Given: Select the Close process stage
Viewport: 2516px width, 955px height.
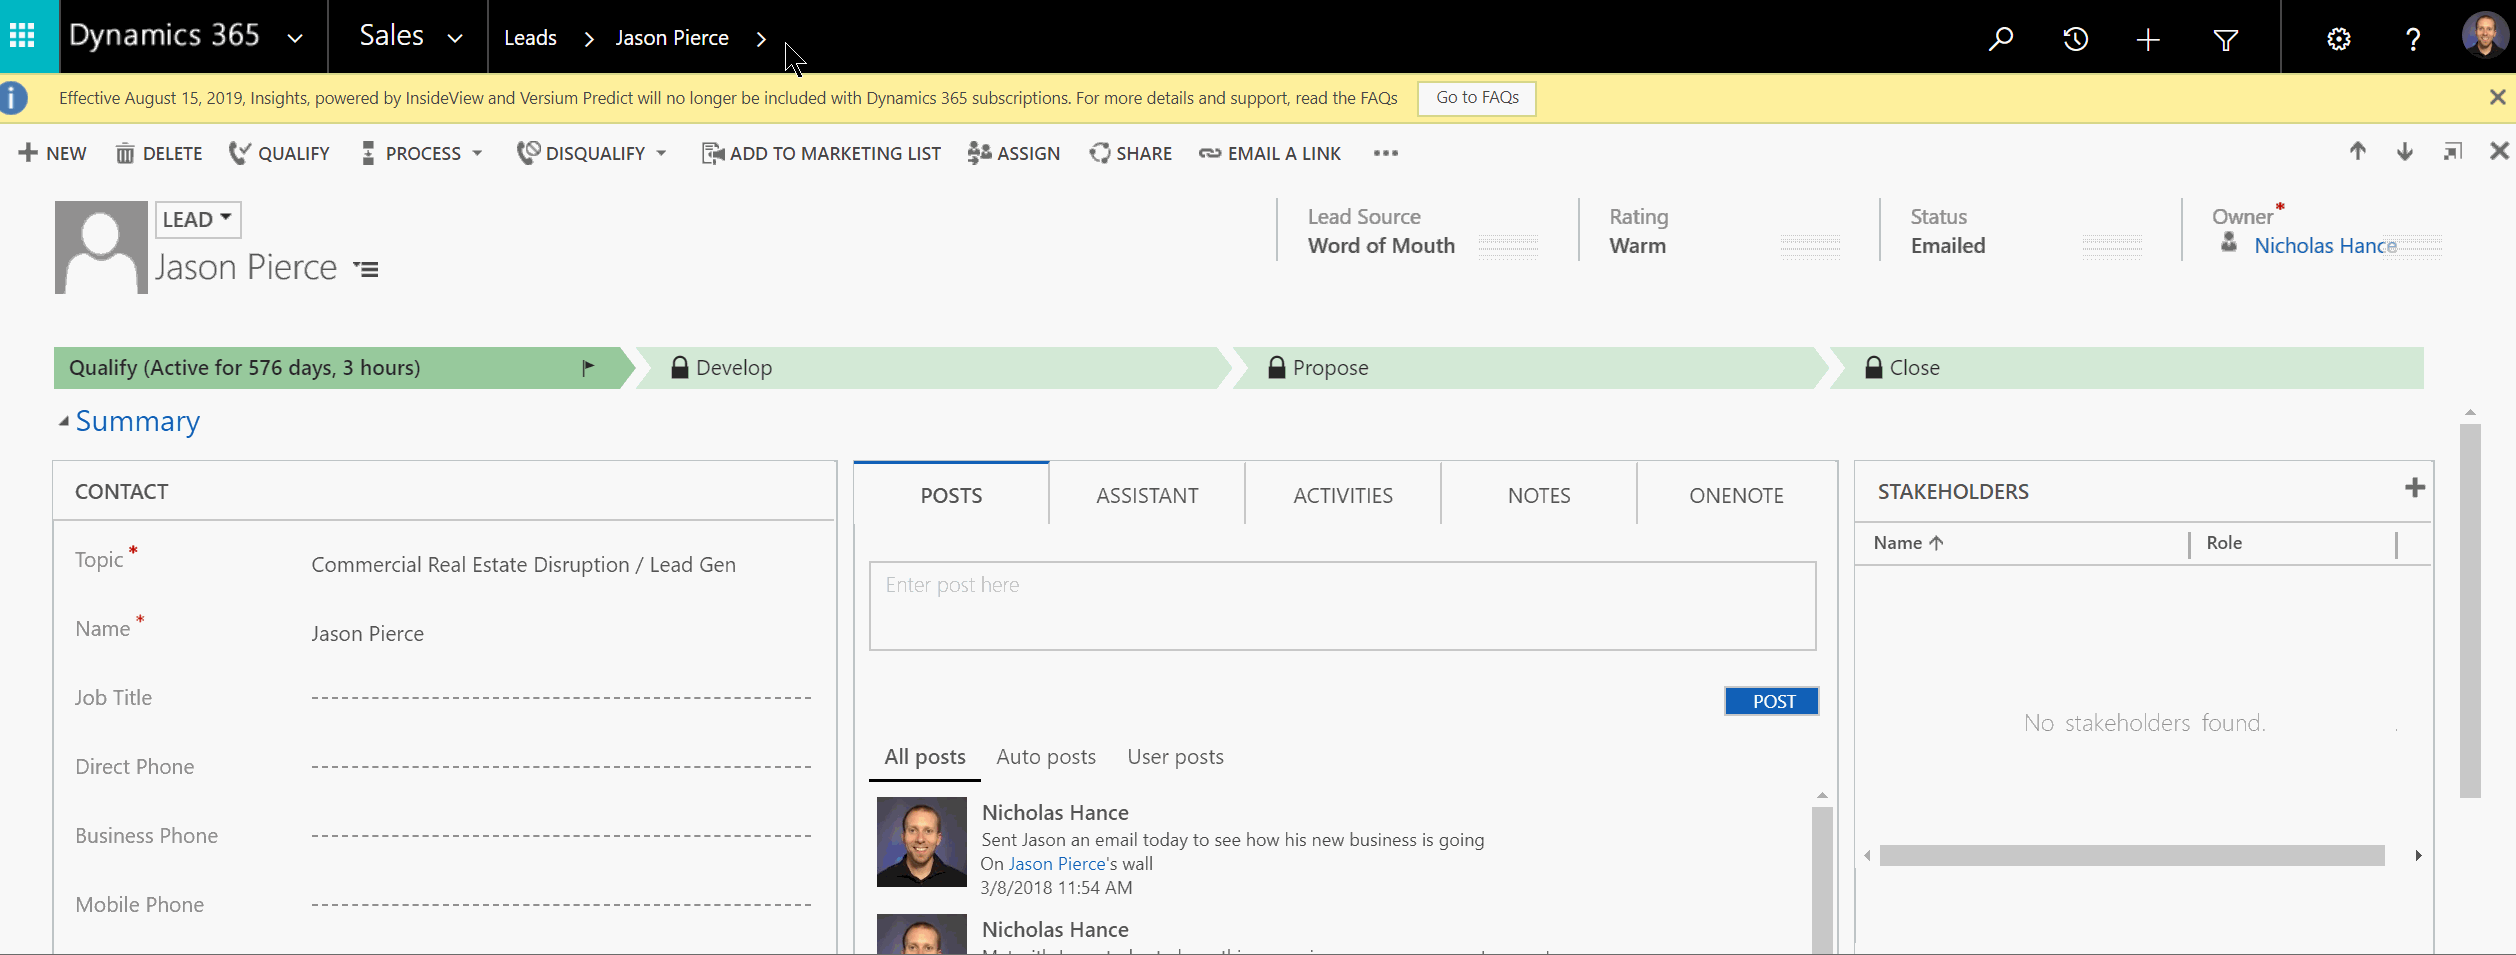Looking at the screenshot, I should (x=2126, y=368).
